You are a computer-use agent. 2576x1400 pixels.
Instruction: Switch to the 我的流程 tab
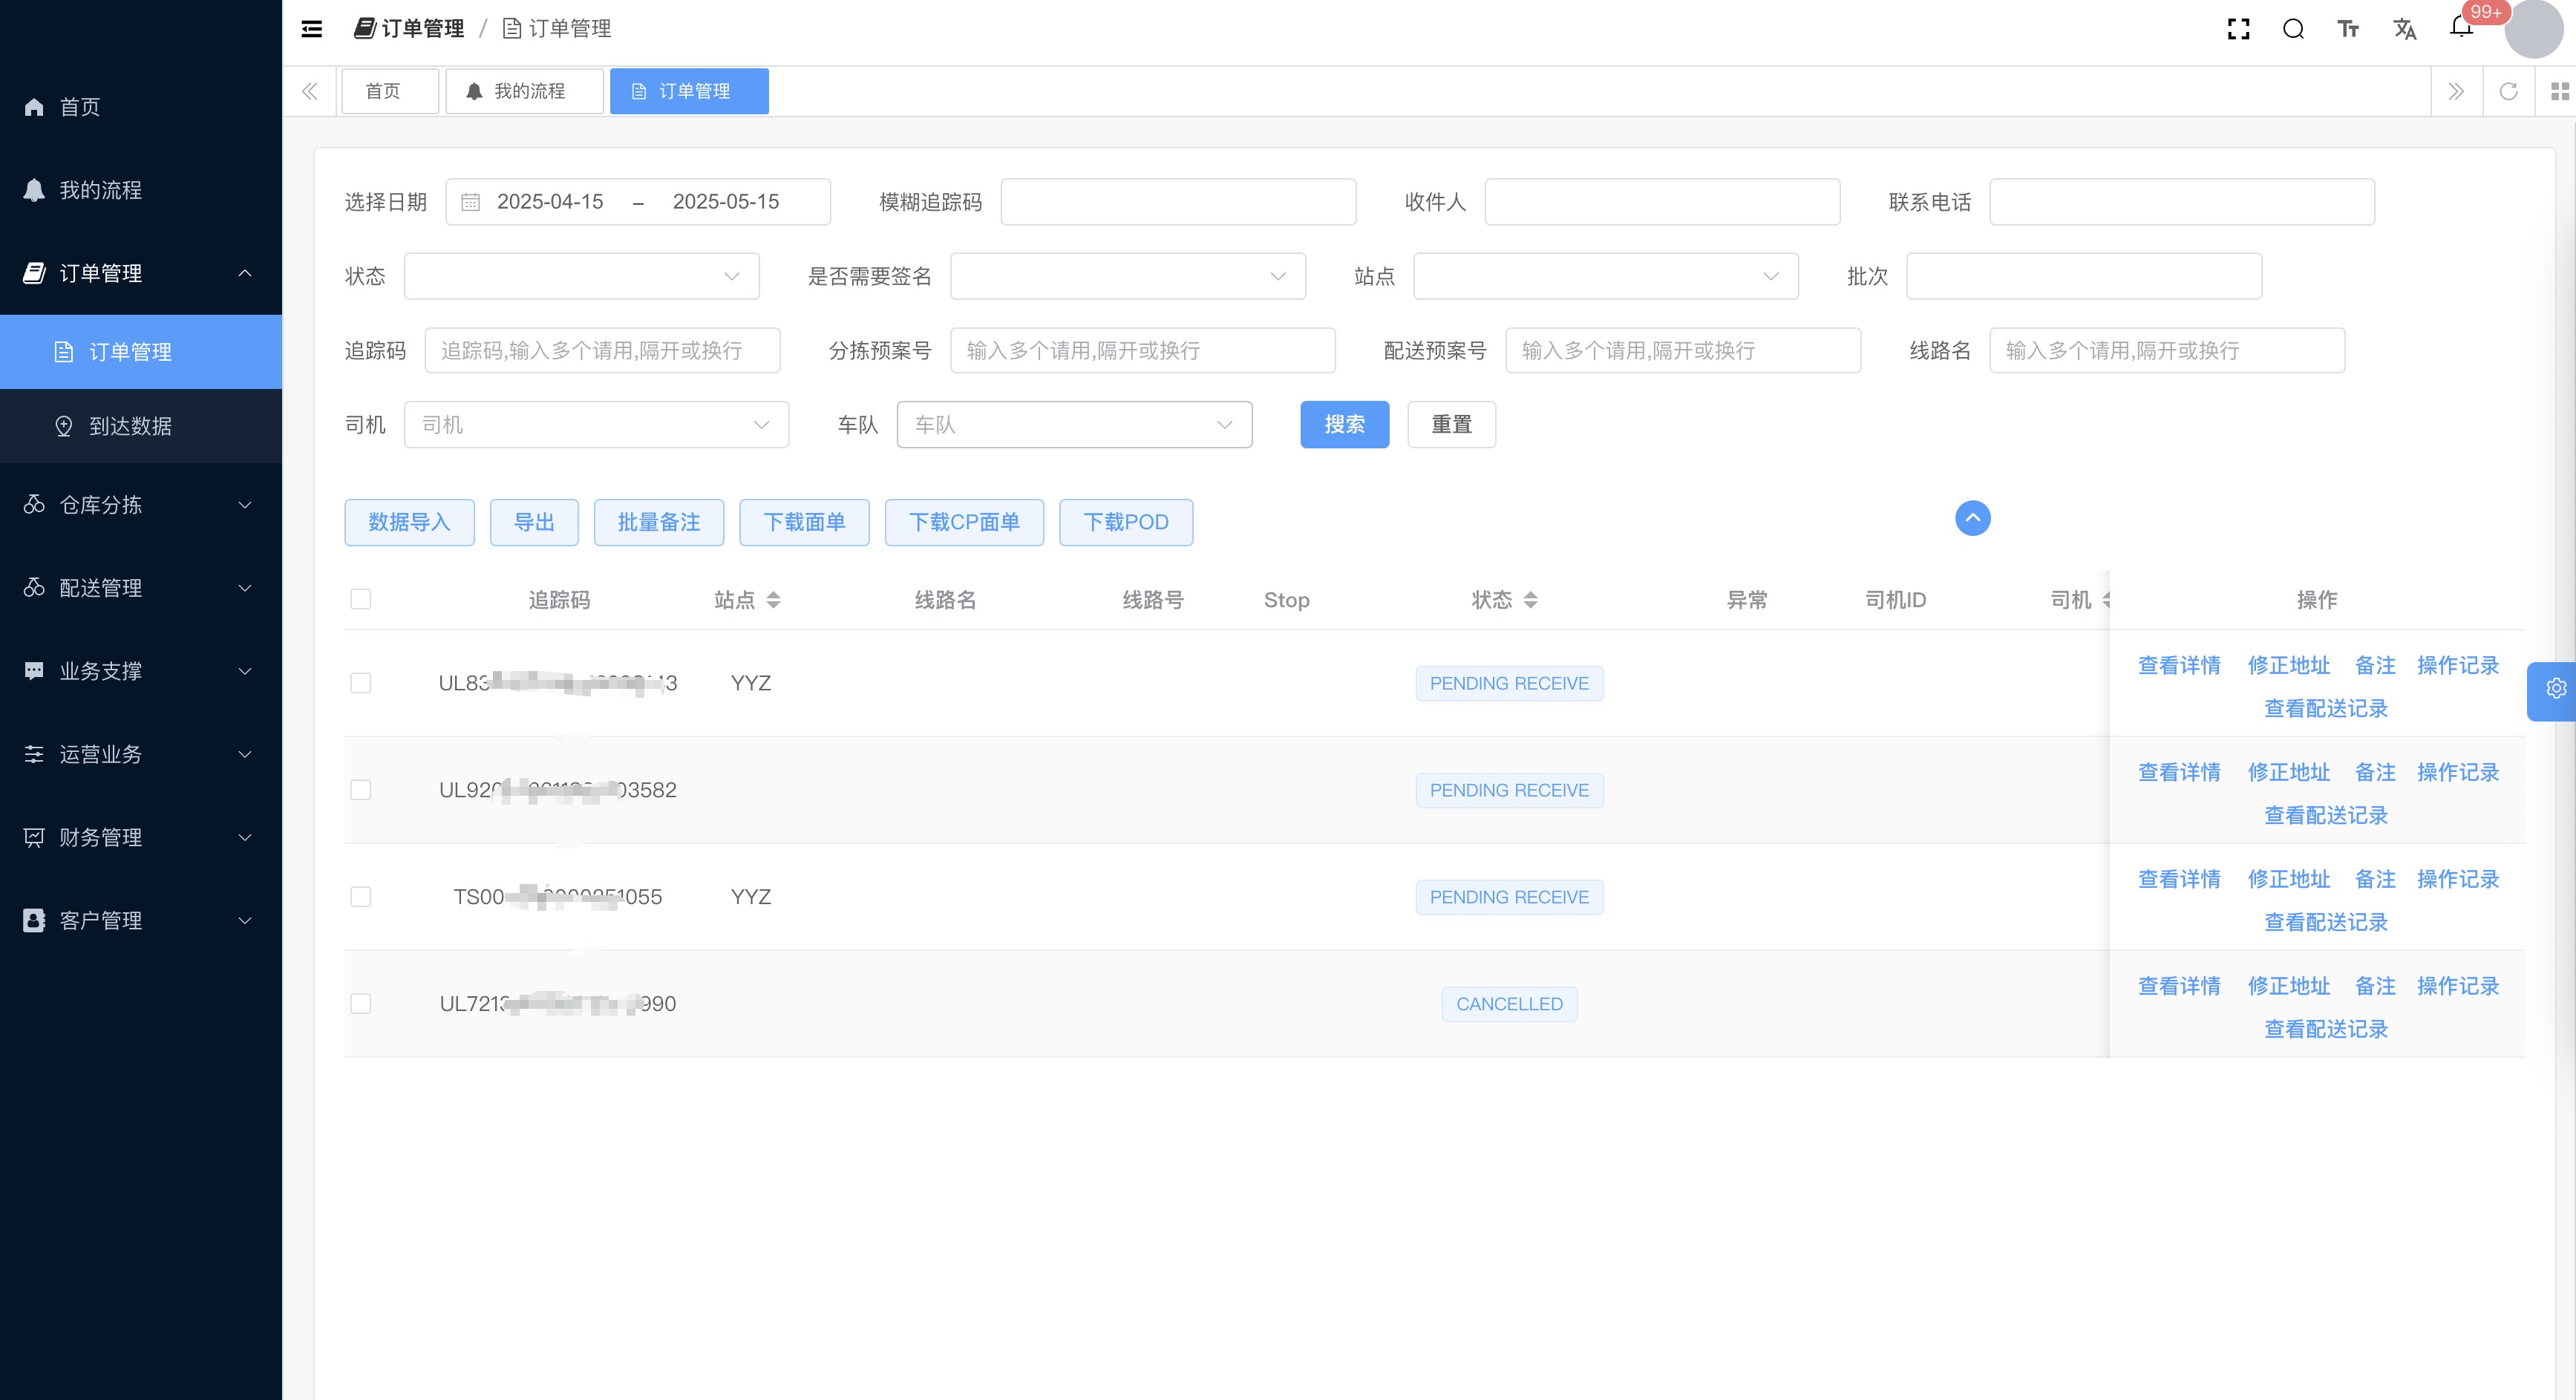[524, 92]
